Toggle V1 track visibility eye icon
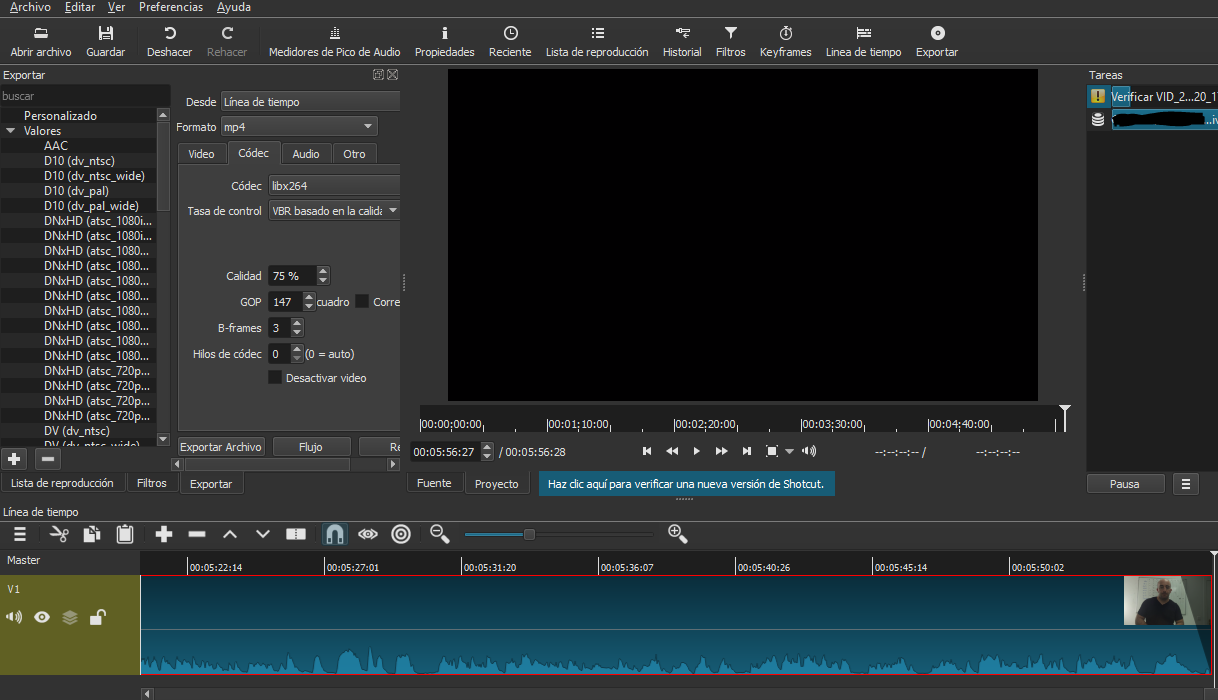The height and width of the screenshot is (700, 1218). click(42, 617)
